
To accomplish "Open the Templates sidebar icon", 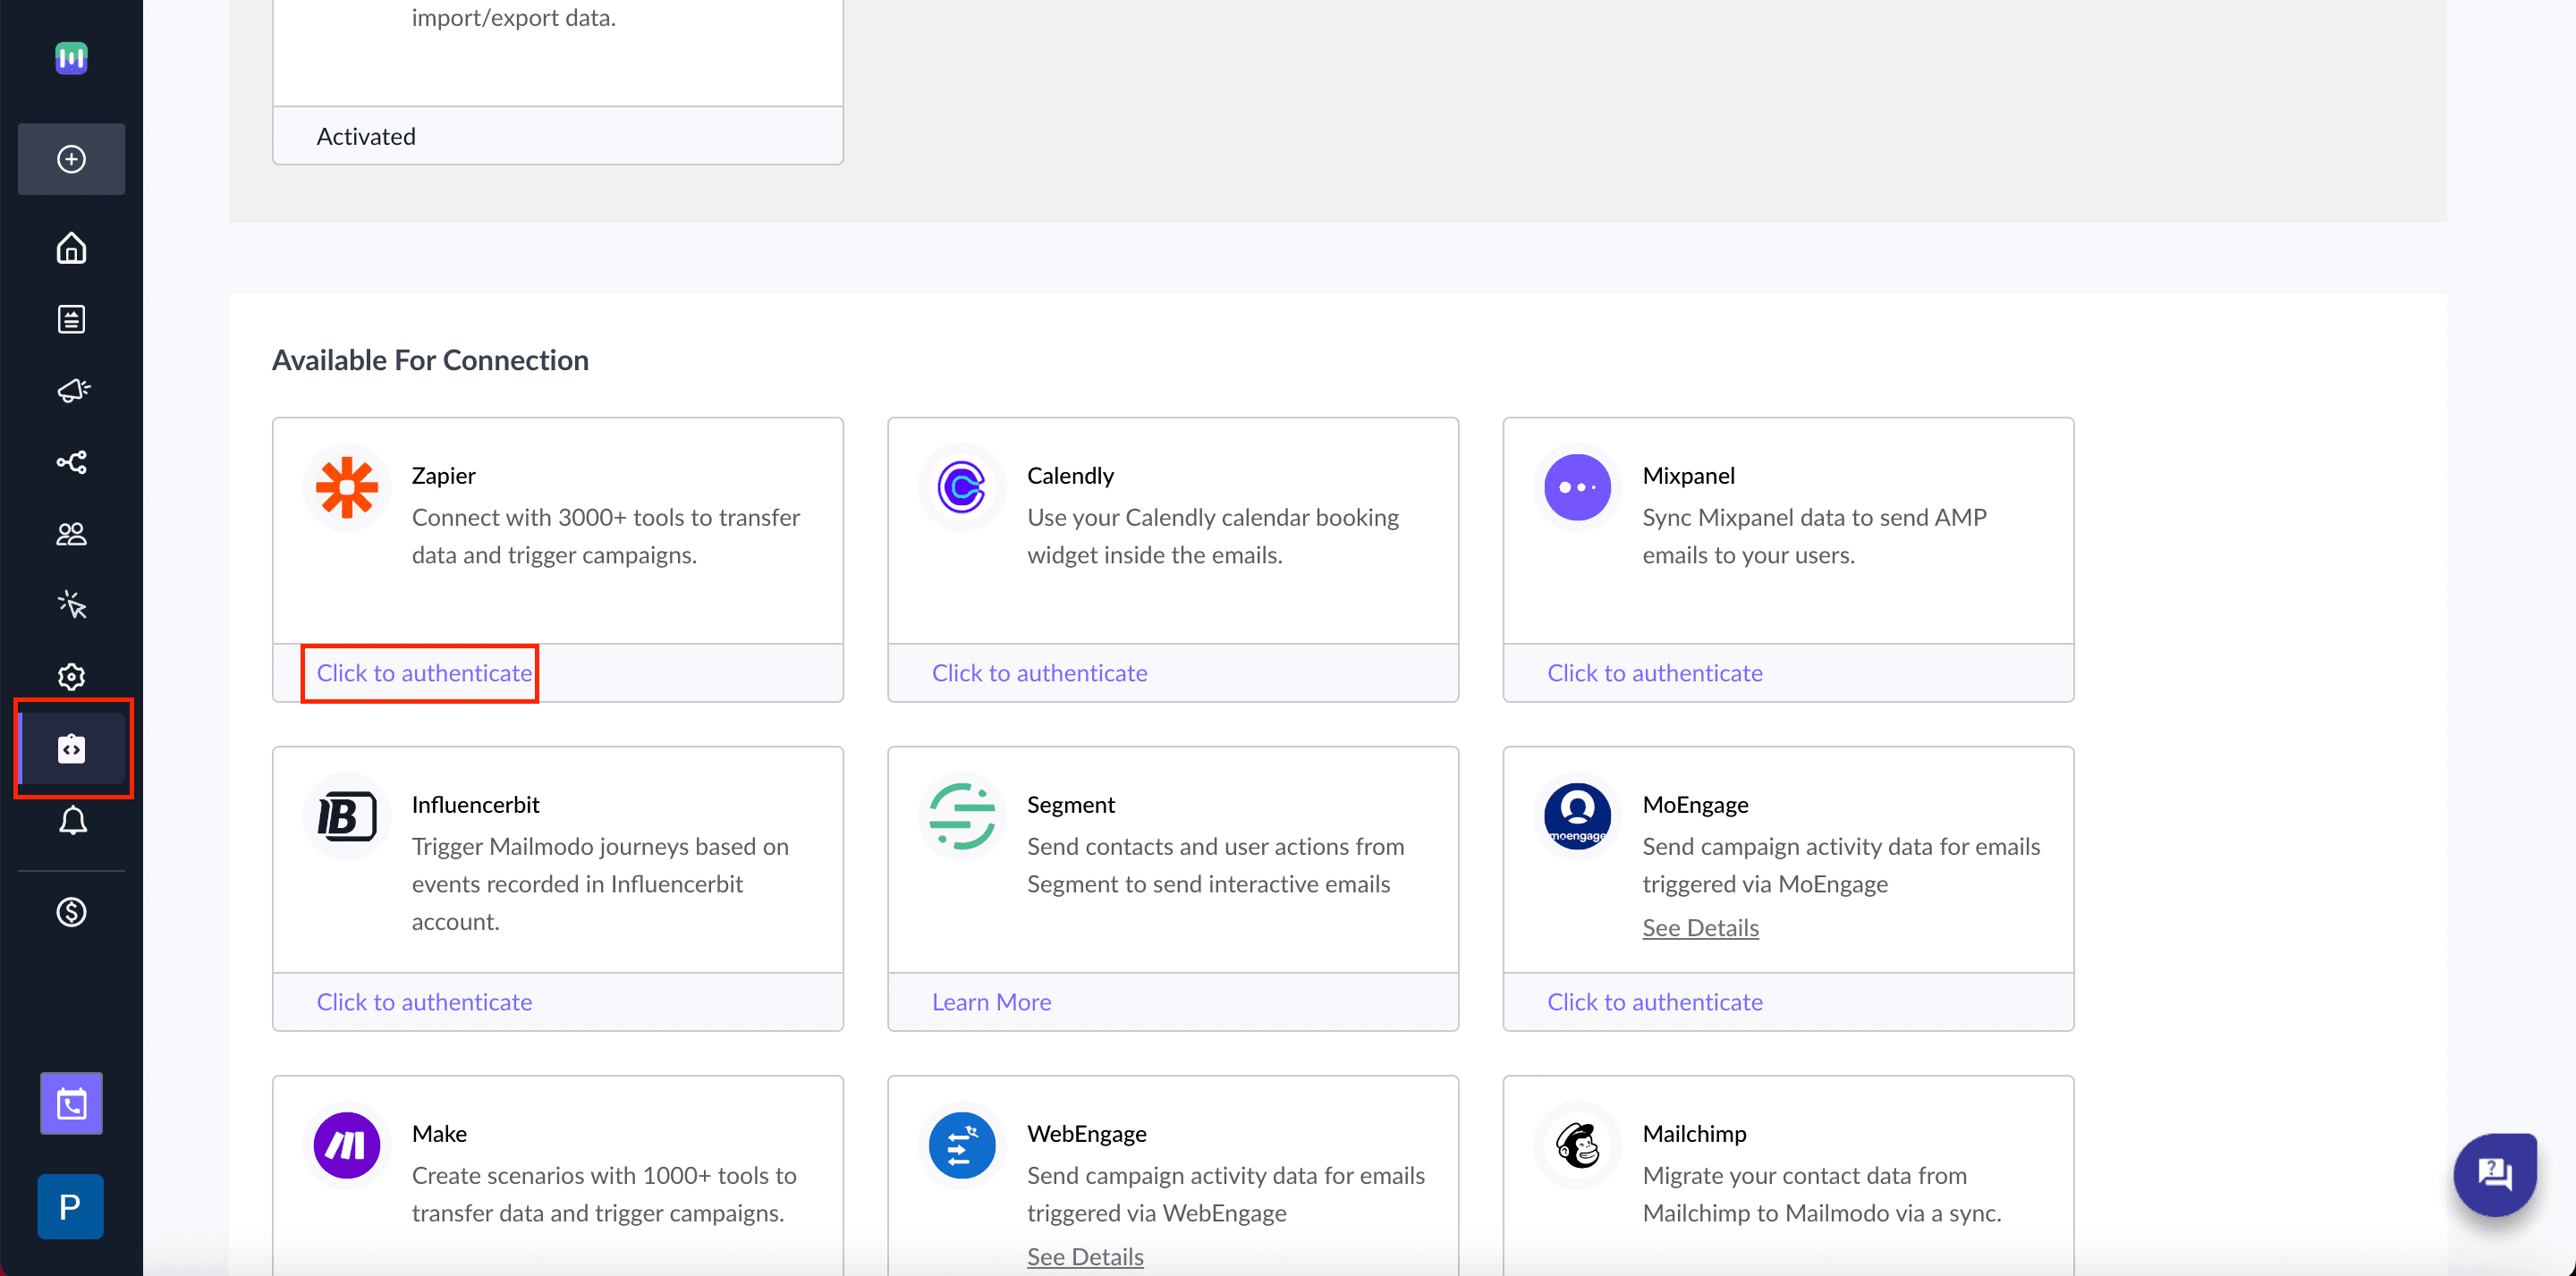I will tap(71, 319).
